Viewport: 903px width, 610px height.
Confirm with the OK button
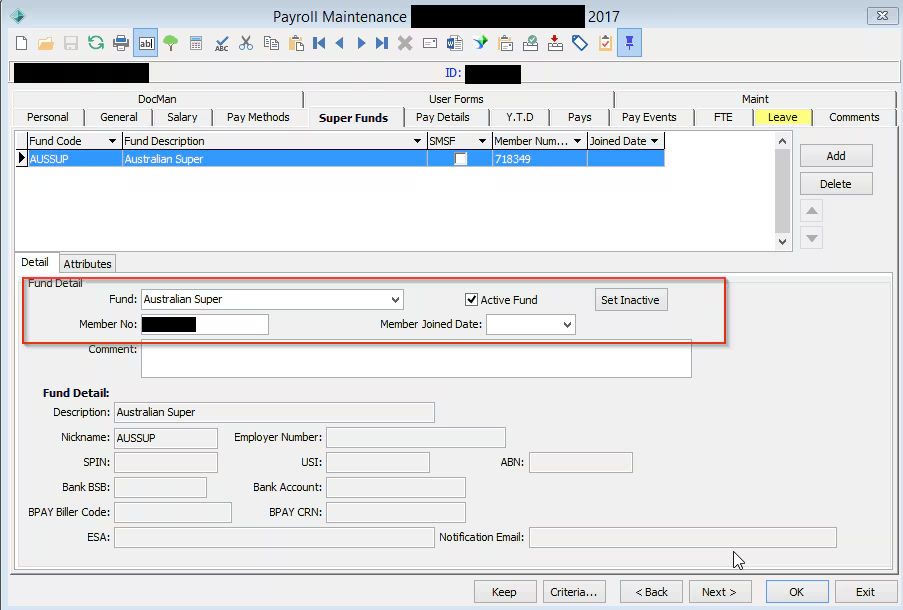[797, 592]
